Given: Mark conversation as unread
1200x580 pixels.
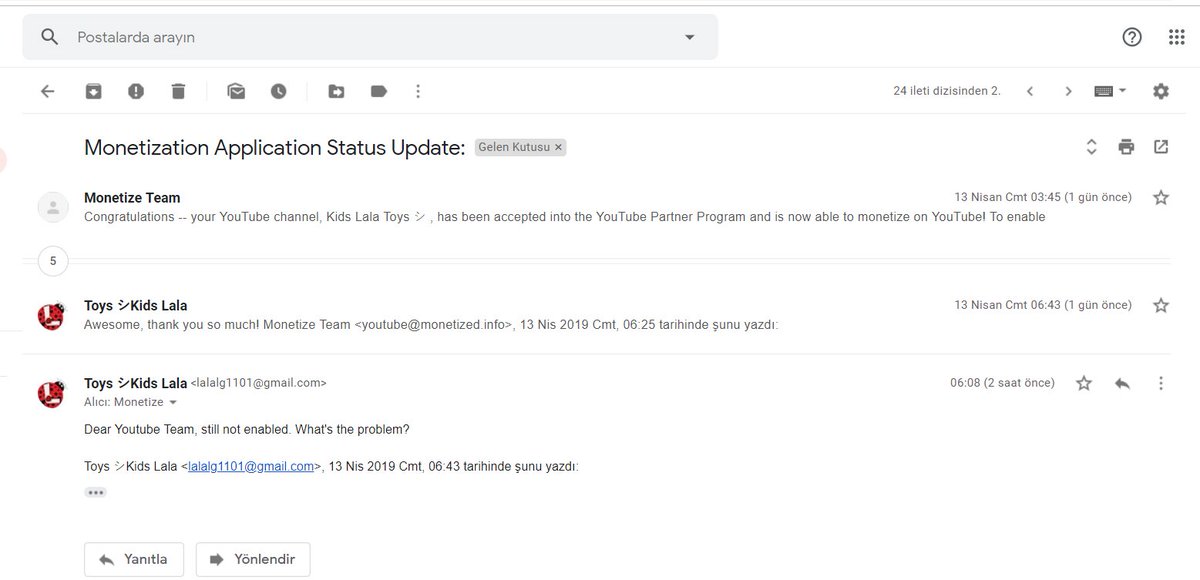Looking at the screenshot, I should click(x=236, y=91).
